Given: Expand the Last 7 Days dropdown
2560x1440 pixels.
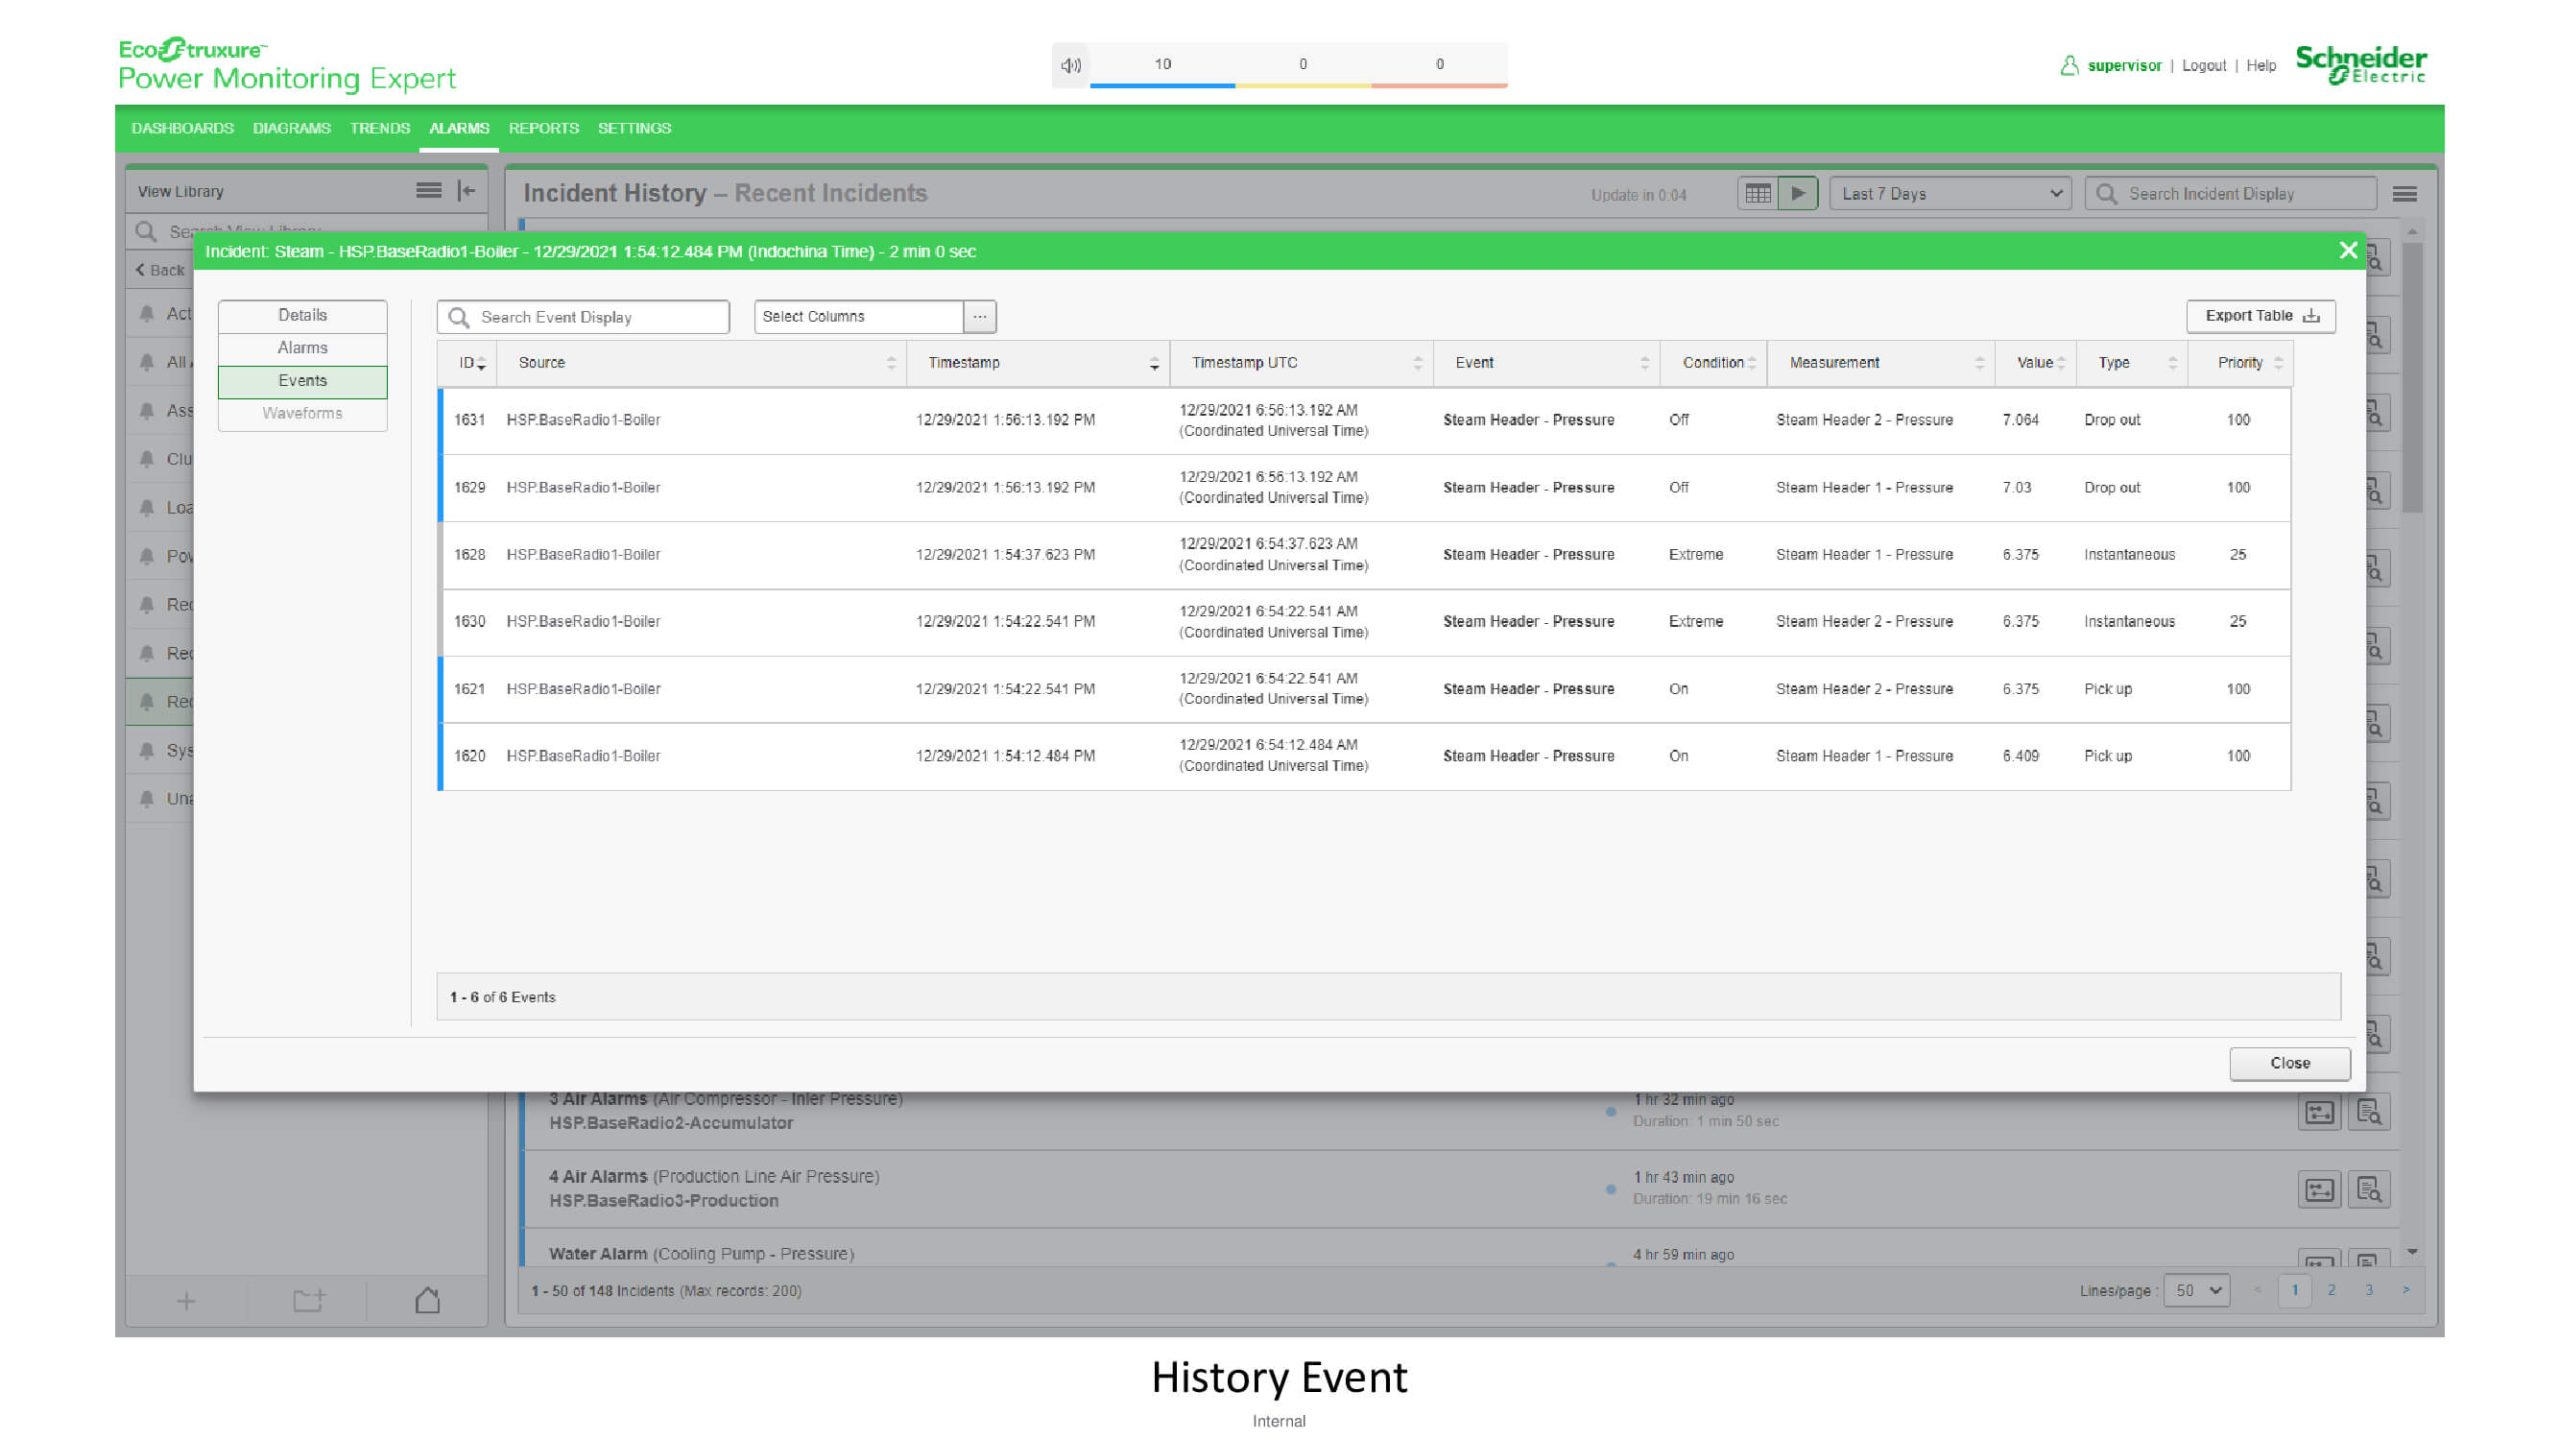Looking at the screenshot, I should coord(1949,194).
